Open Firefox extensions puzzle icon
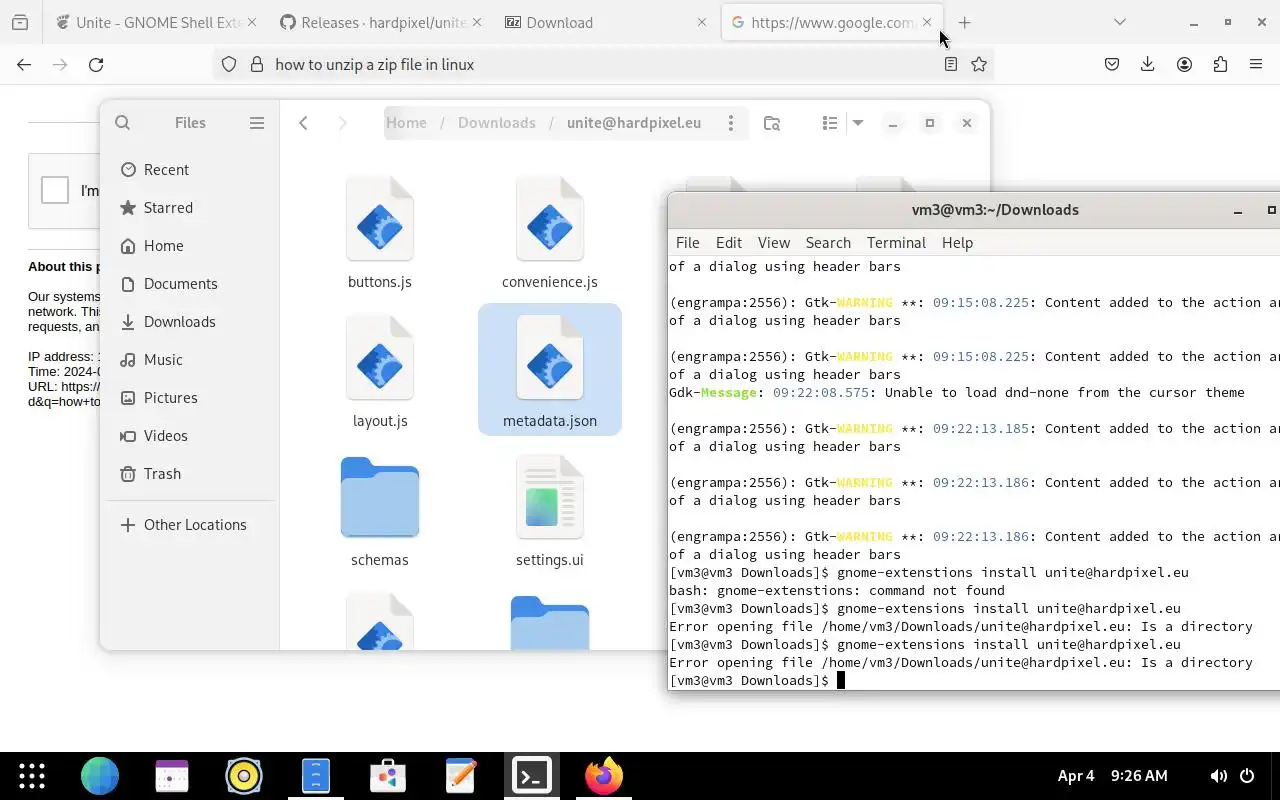The image size is (1280, 800). [1220, 64]
